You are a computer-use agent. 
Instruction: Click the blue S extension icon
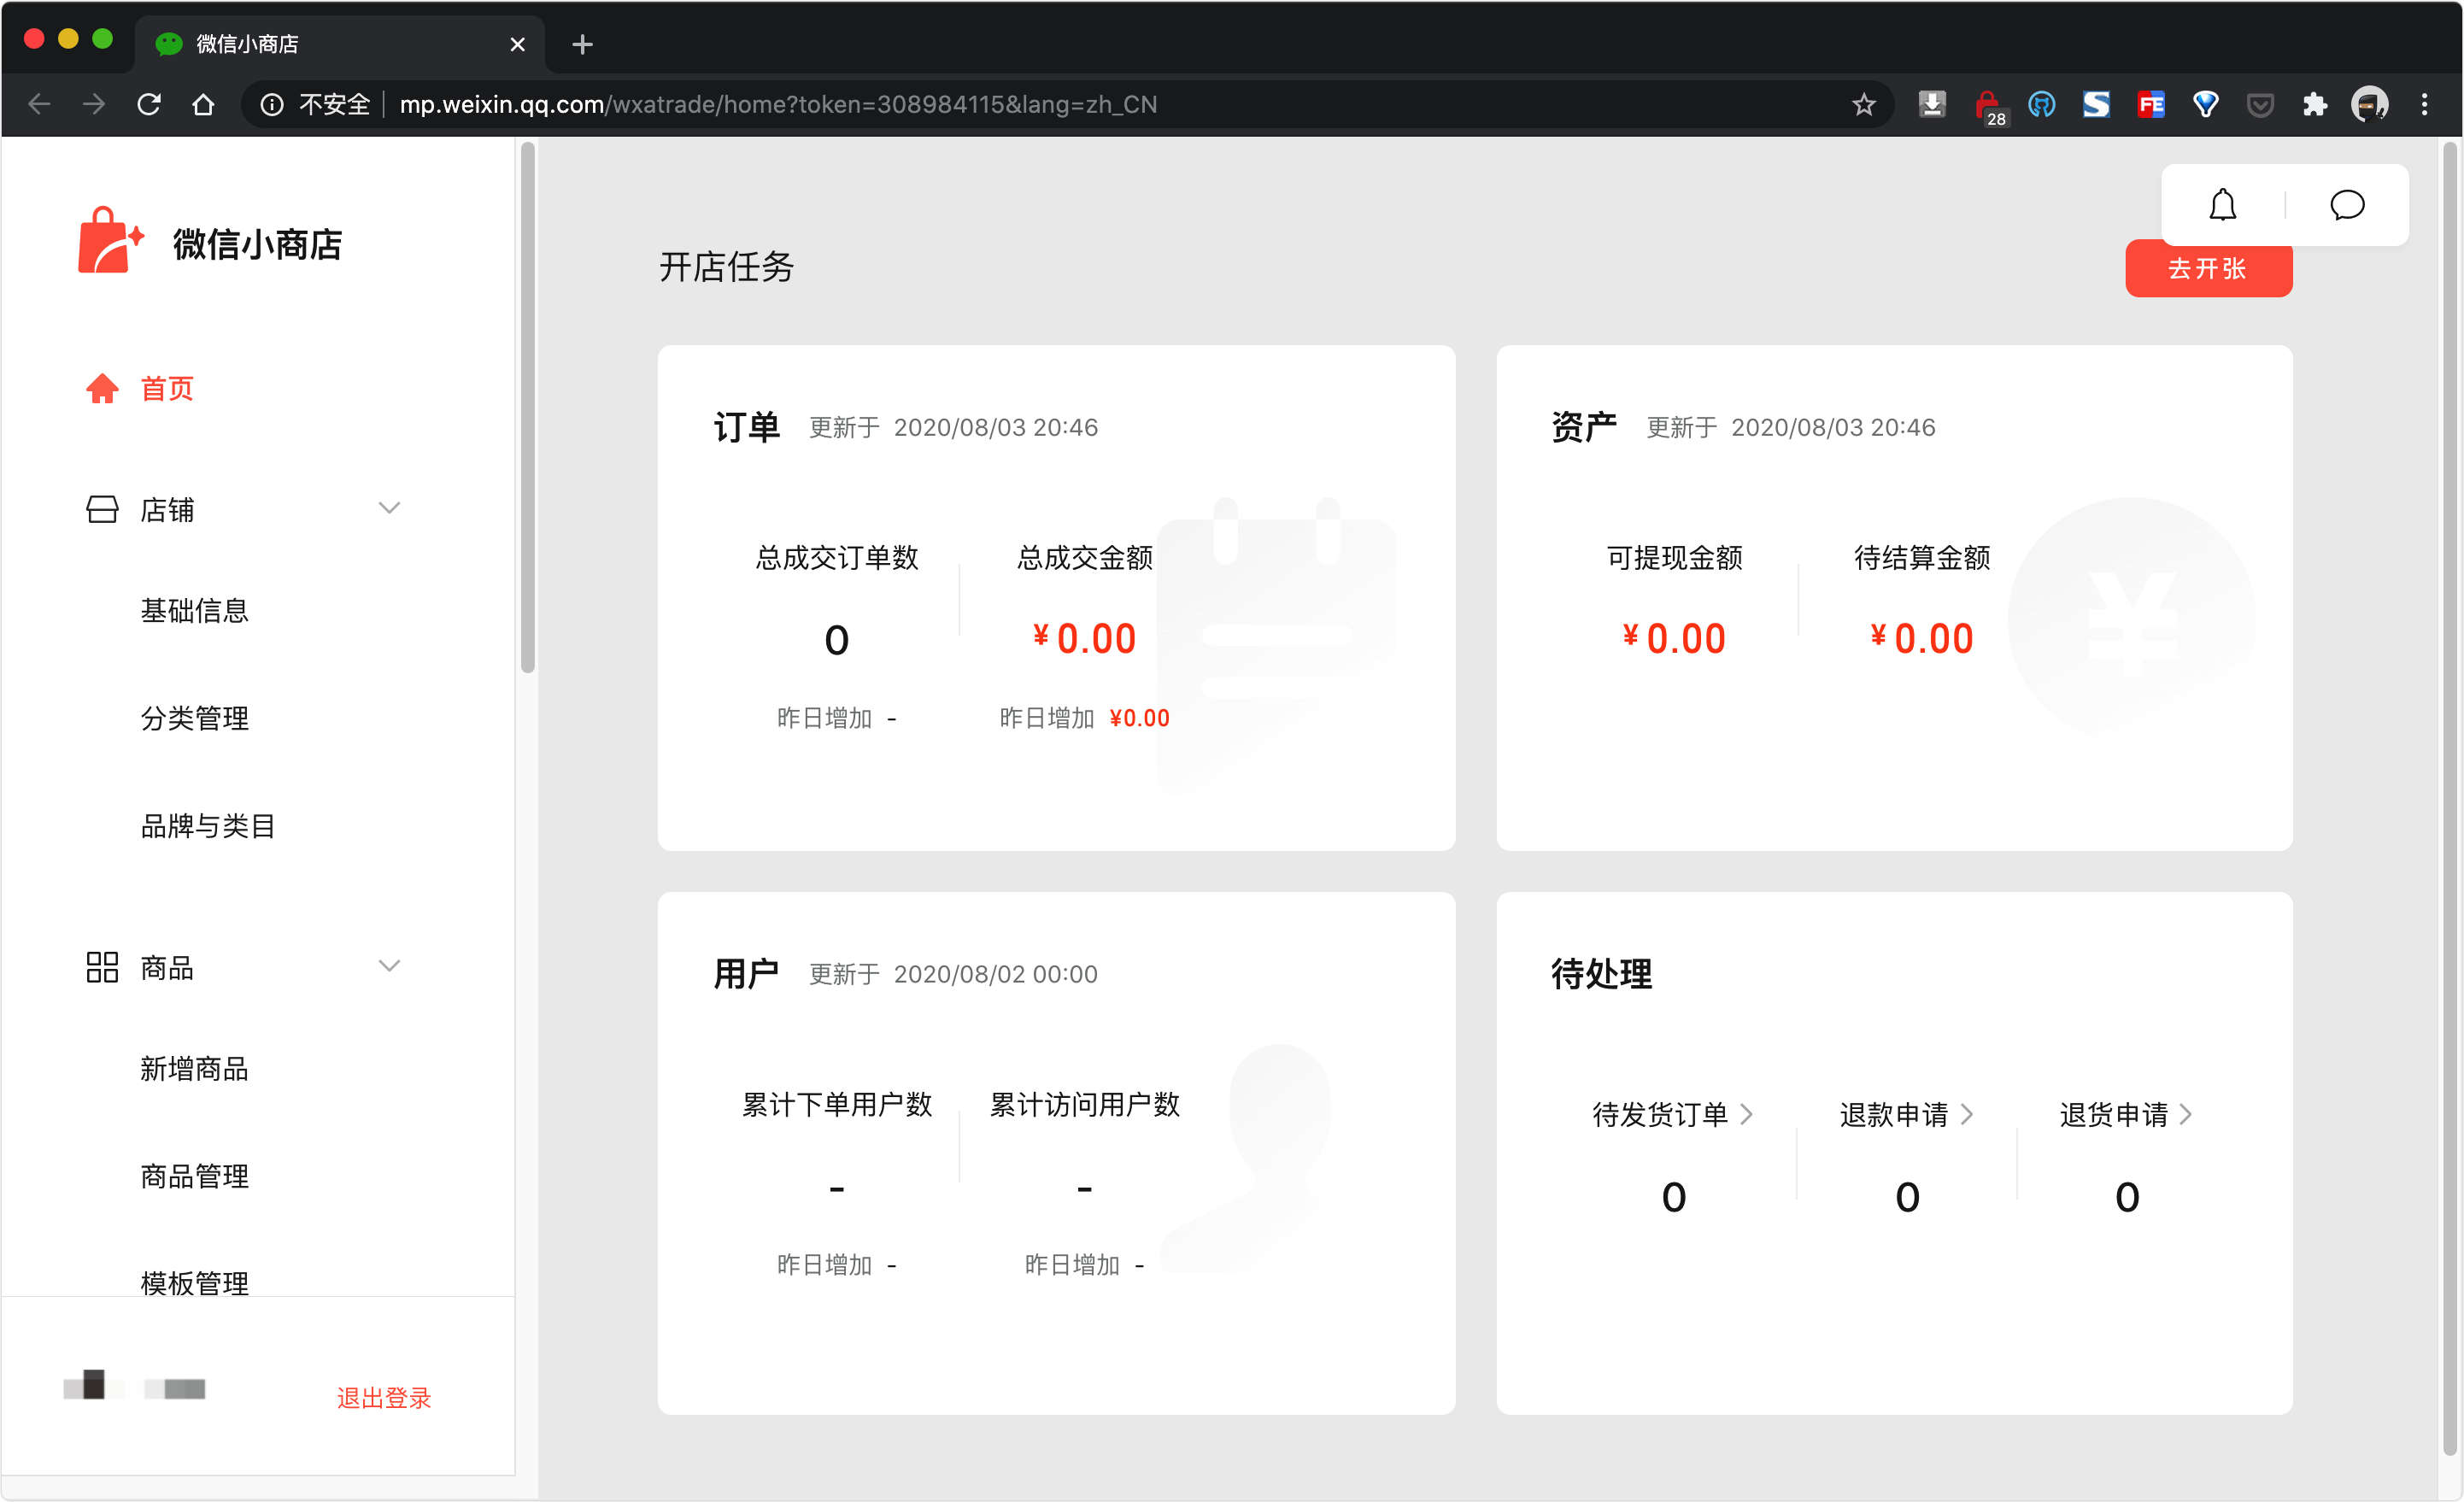click(2096, 104)
